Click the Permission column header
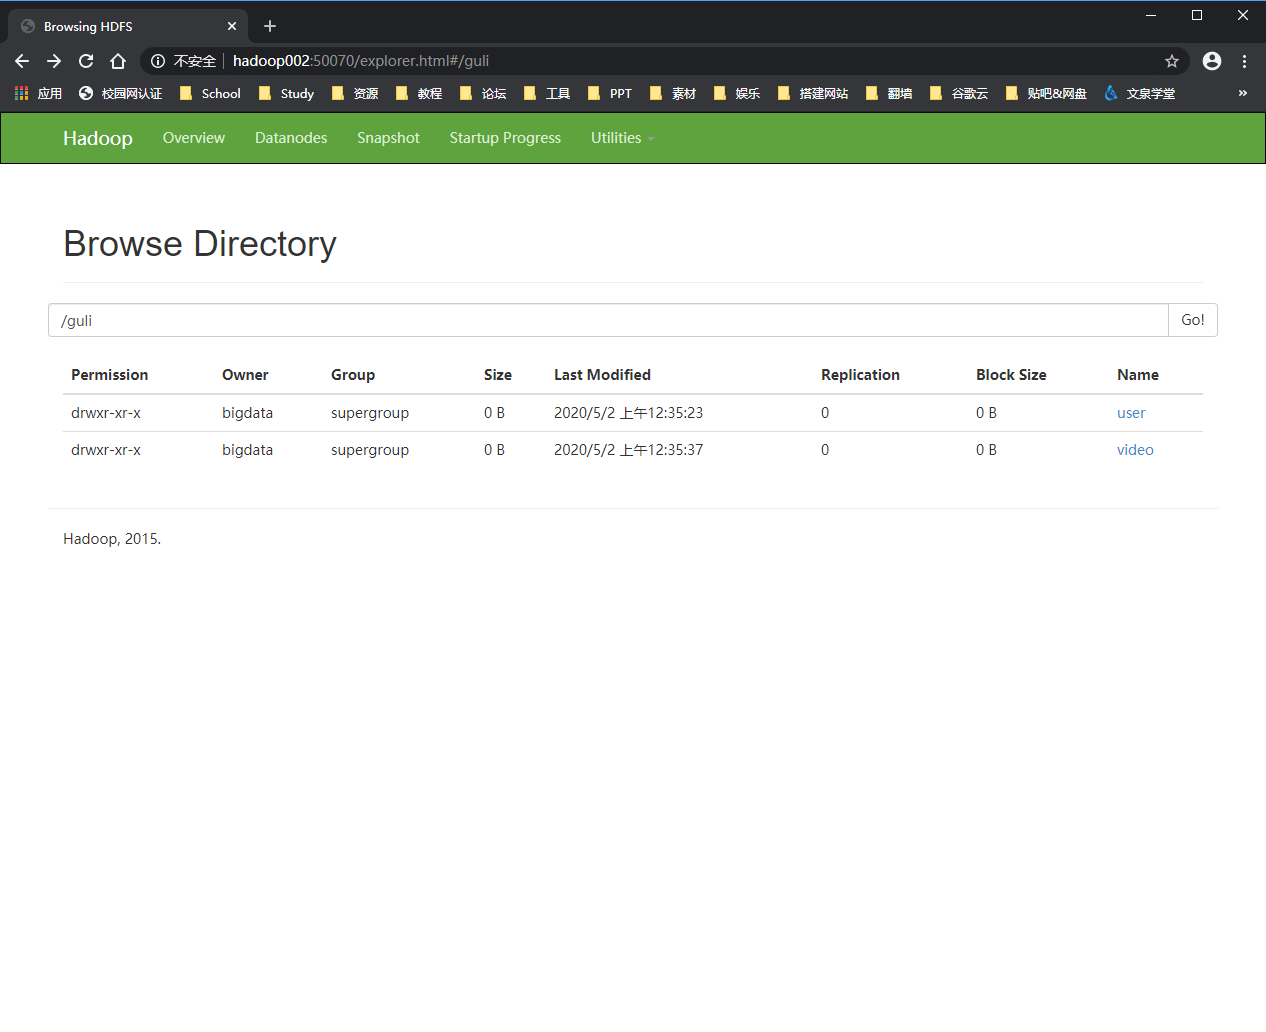This screenshot has width=1266, height=1032. click(x=109, y=375)
